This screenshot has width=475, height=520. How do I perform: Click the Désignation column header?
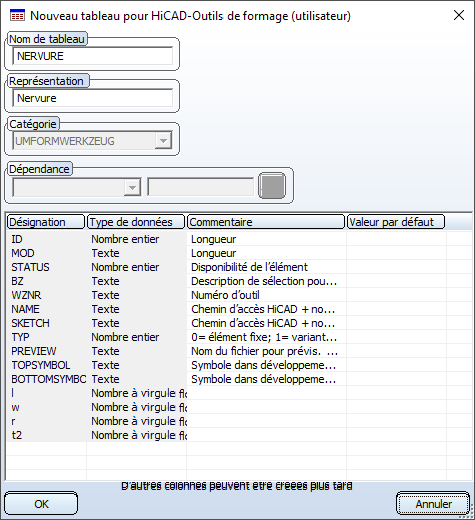pyautogui.click(x=46, y=222)
